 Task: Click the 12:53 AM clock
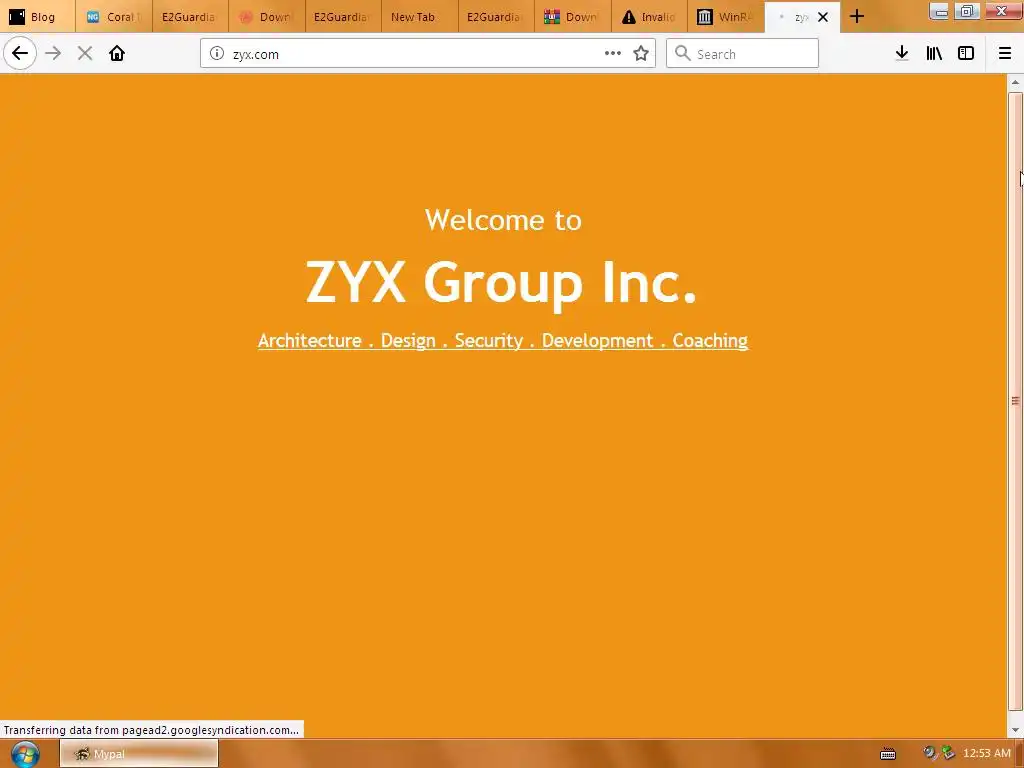987,754
